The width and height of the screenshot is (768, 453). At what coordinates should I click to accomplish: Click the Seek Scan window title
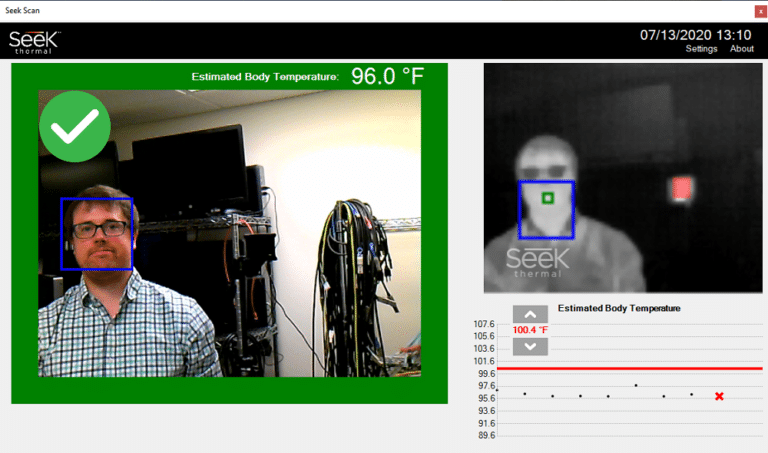[x=23, y=10]
